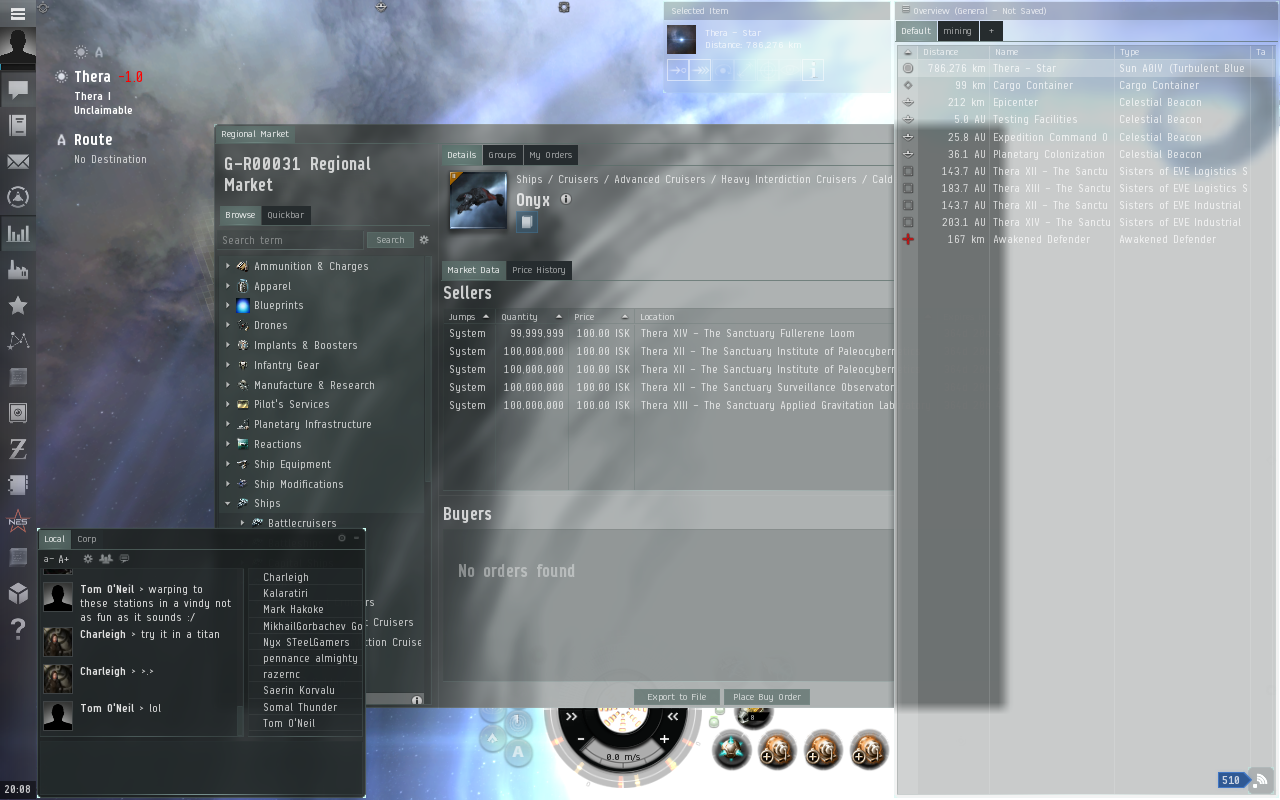Select the mining overview tab

click(957, 31)
